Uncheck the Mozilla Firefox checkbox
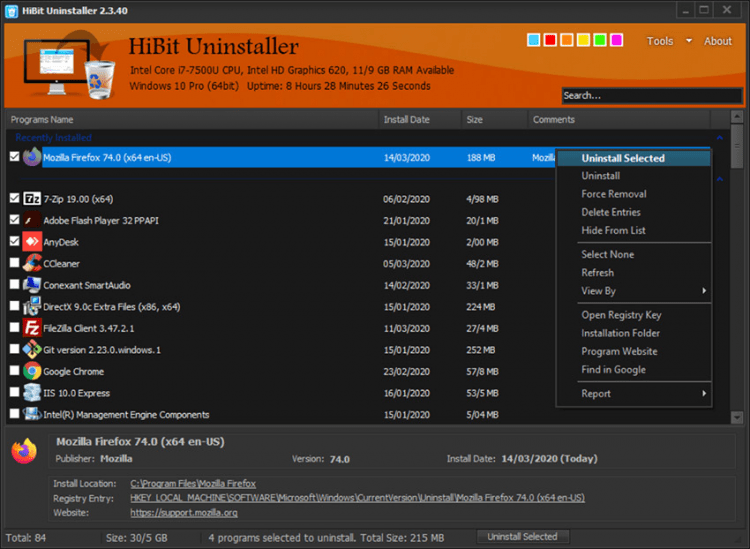 [x=14, y=156]
